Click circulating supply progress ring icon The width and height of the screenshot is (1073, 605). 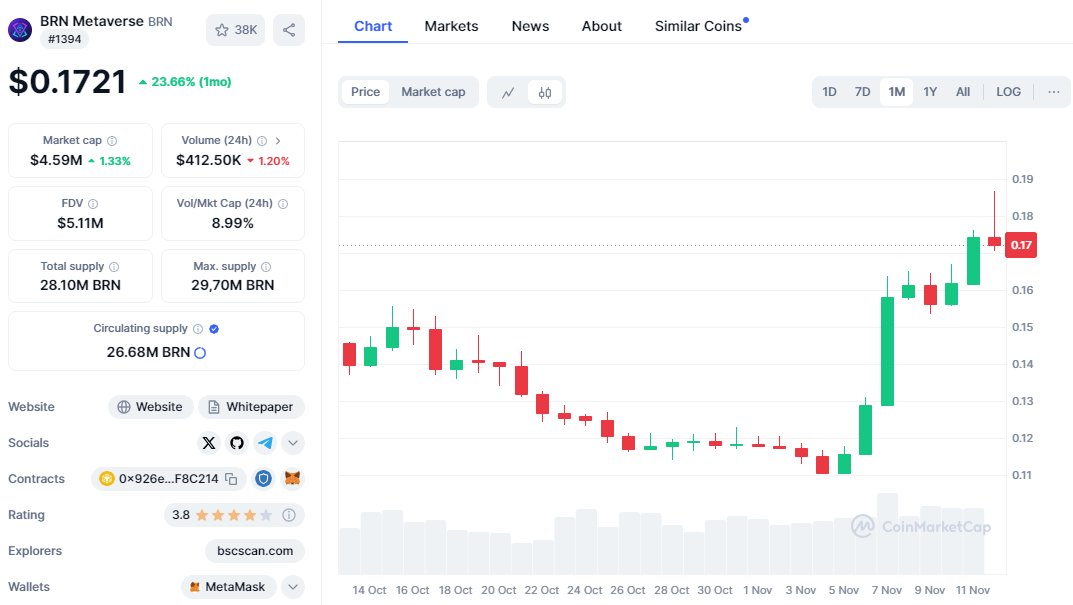coord(200,353)
